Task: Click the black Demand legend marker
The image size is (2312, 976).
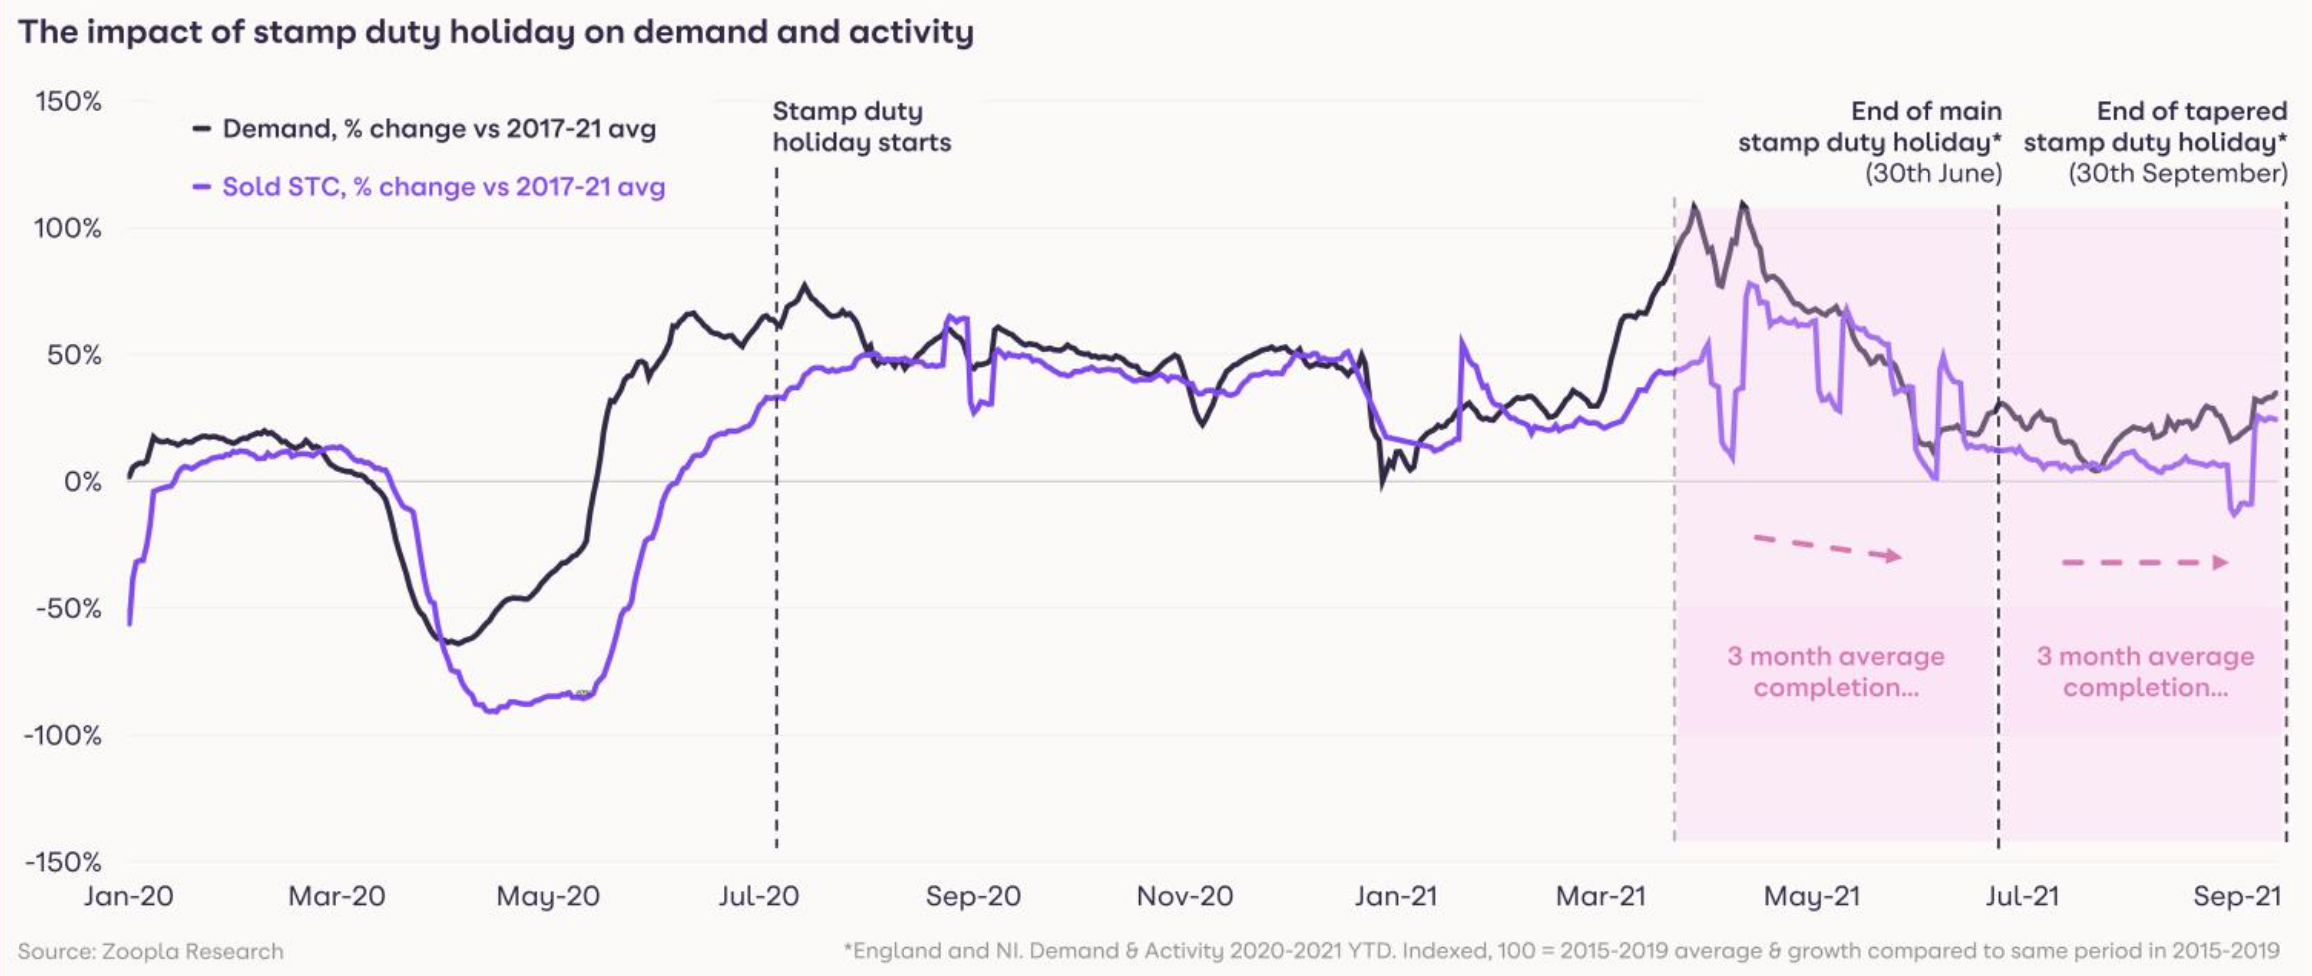Action: coord(201,129)
